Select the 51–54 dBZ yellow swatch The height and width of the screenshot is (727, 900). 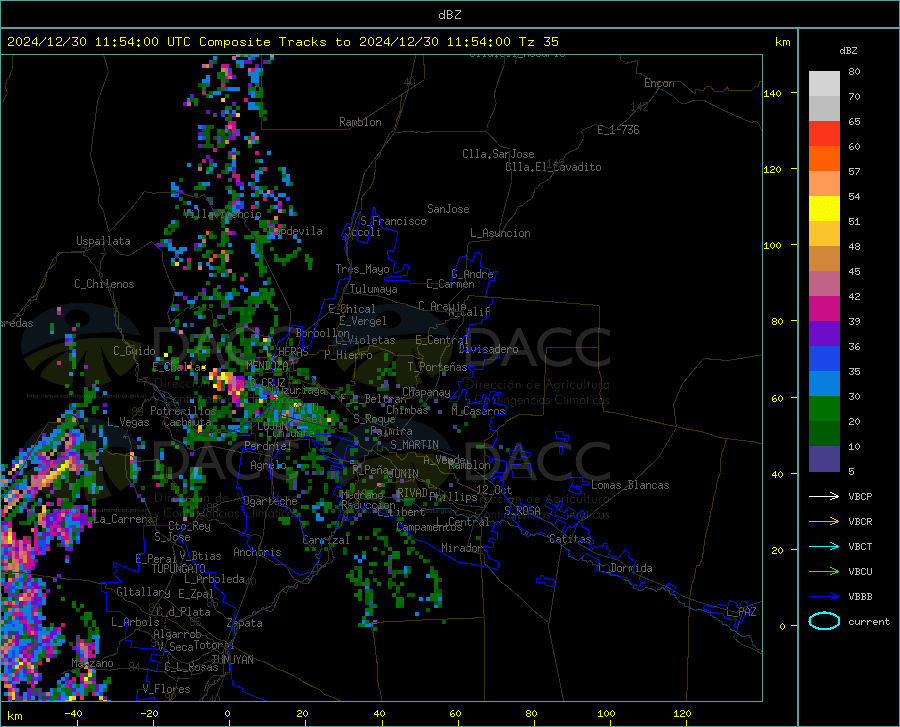click(824, 209)
